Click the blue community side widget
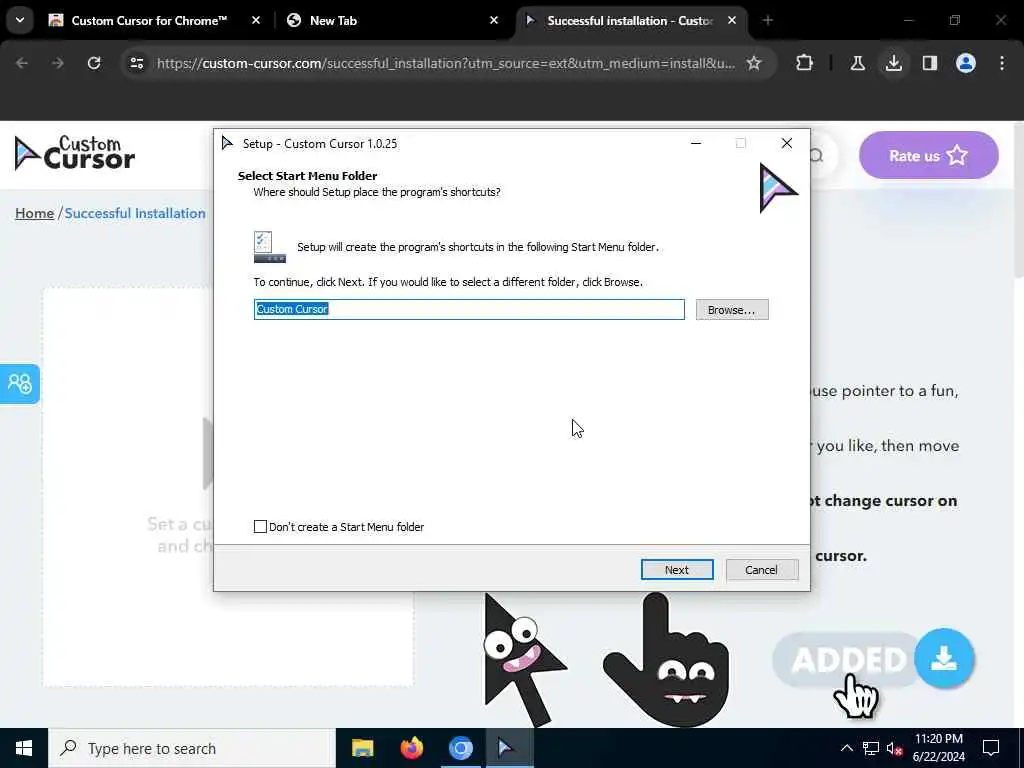Screen dimensions: 1024x768 20,384
